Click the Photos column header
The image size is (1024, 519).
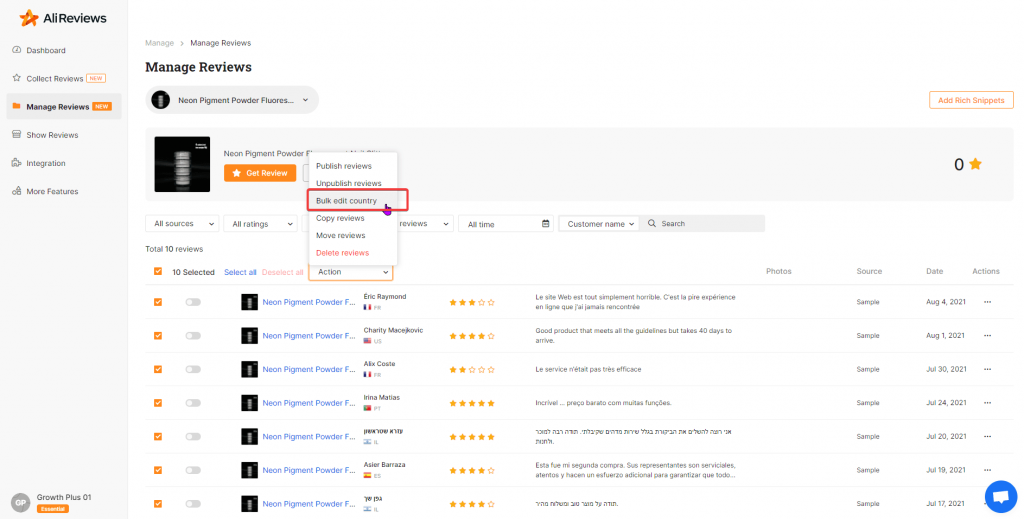point(778,271)
